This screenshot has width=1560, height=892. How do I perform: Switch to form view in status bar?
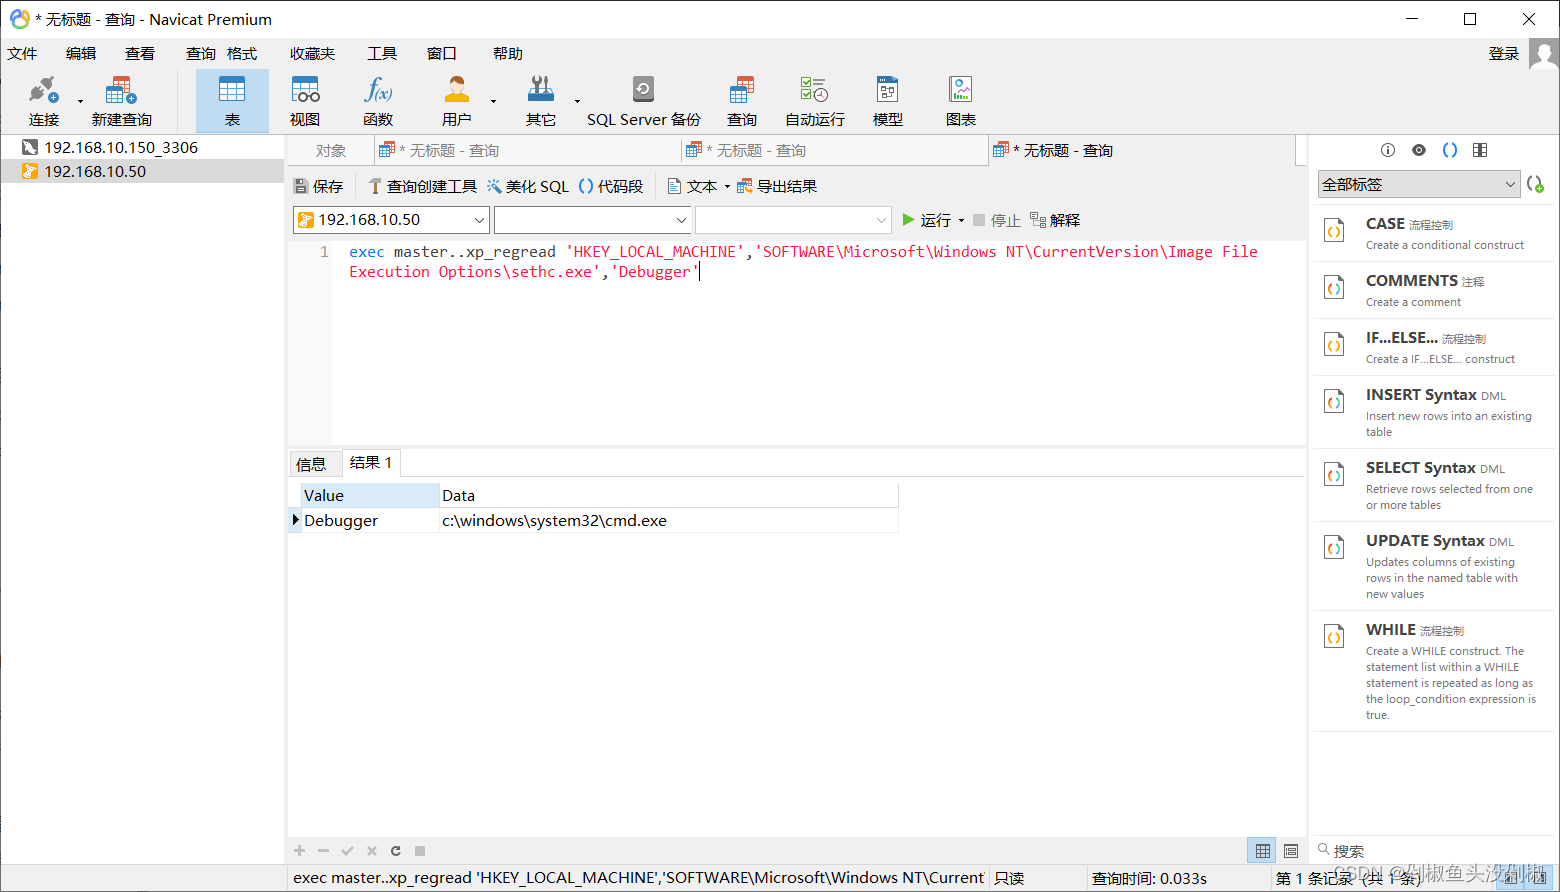click(1291, 851)
